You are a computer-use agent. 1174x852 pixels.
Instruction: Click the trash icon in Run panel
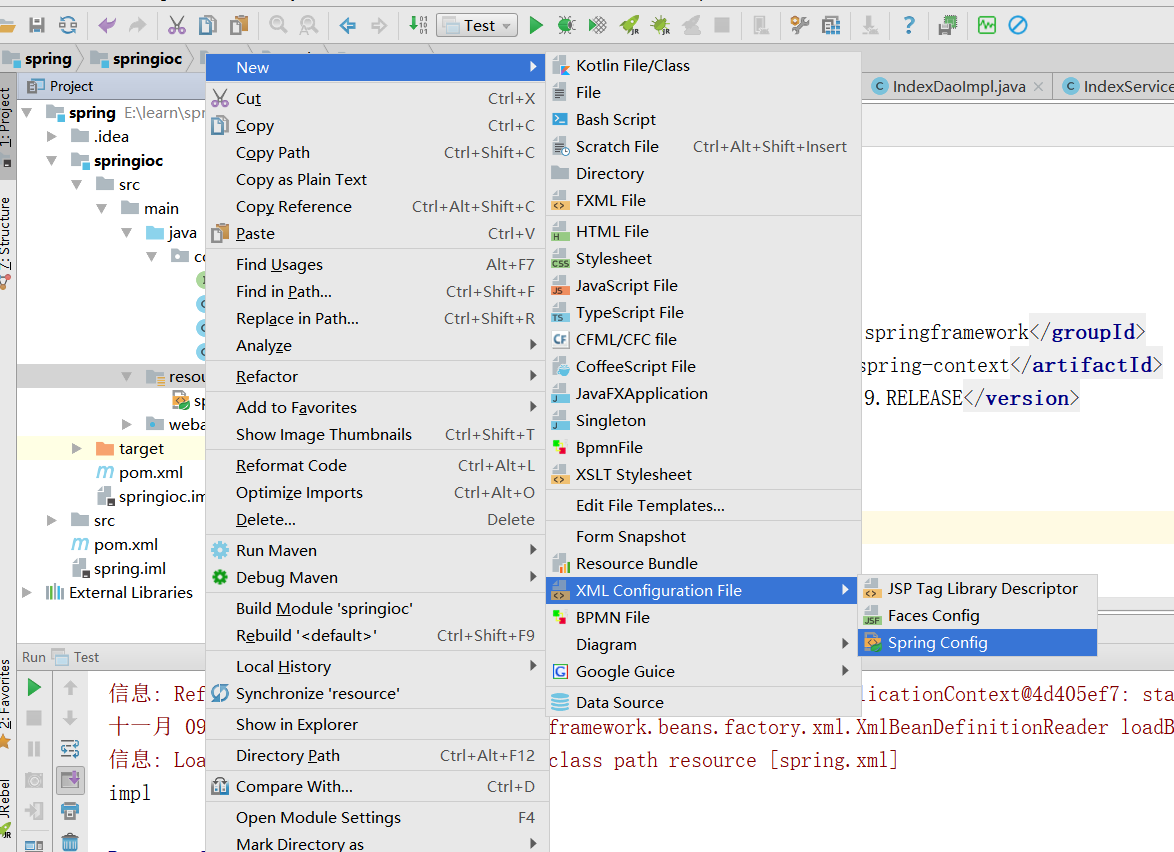click(x=70, y=842)
